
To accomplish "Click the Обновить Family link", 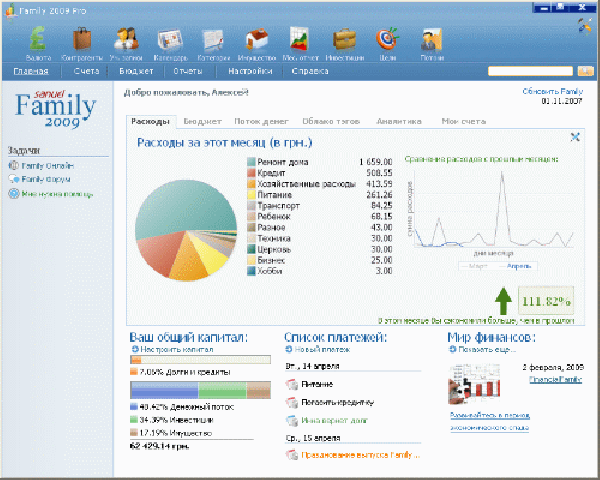I will coord(553,91).
